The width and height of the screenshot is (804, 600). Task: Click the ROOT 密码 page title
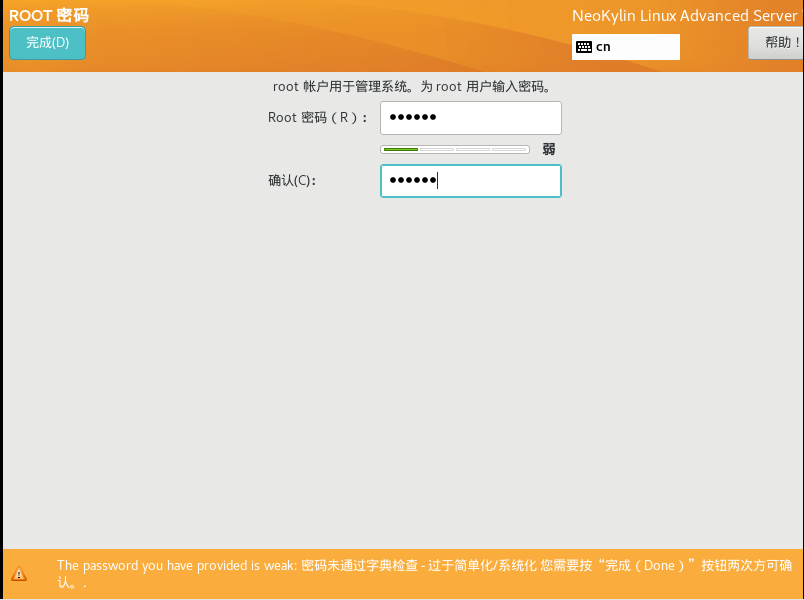click(49, 15)
